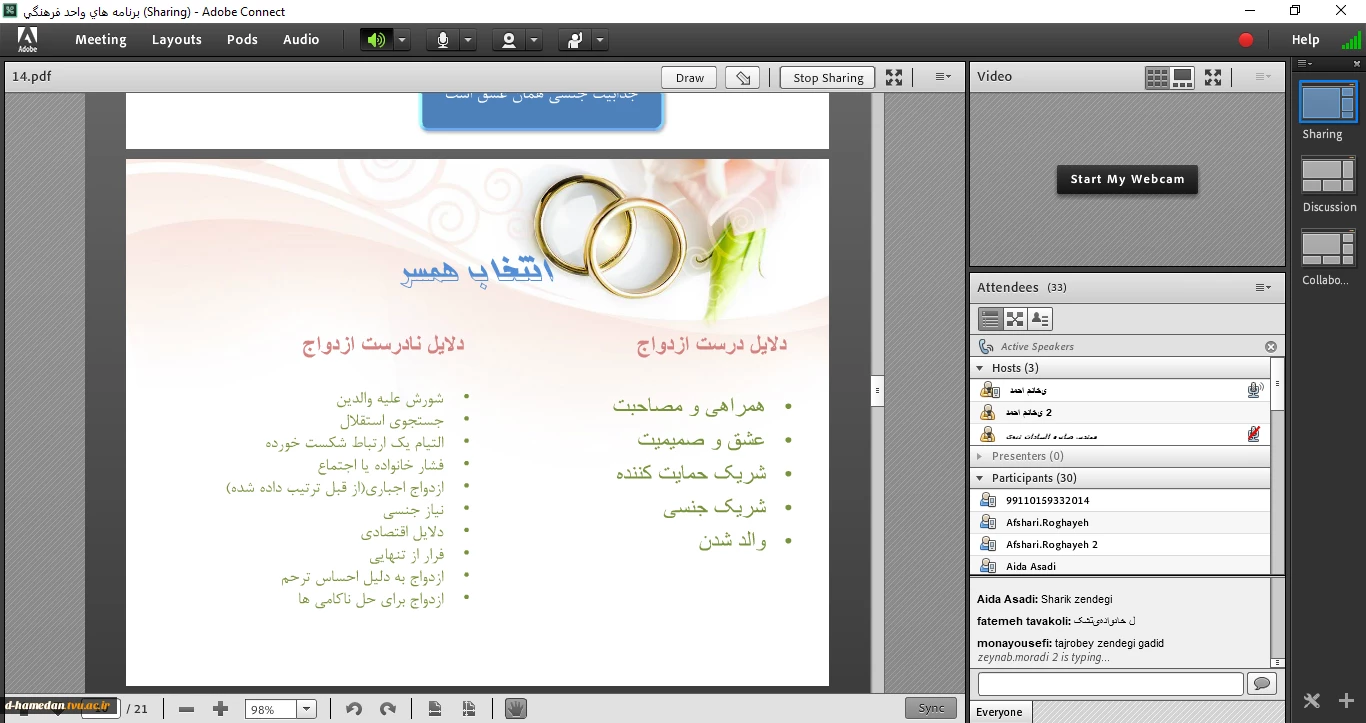Close the layouts side bar

pyautogui.click(x=1357, y=64)
